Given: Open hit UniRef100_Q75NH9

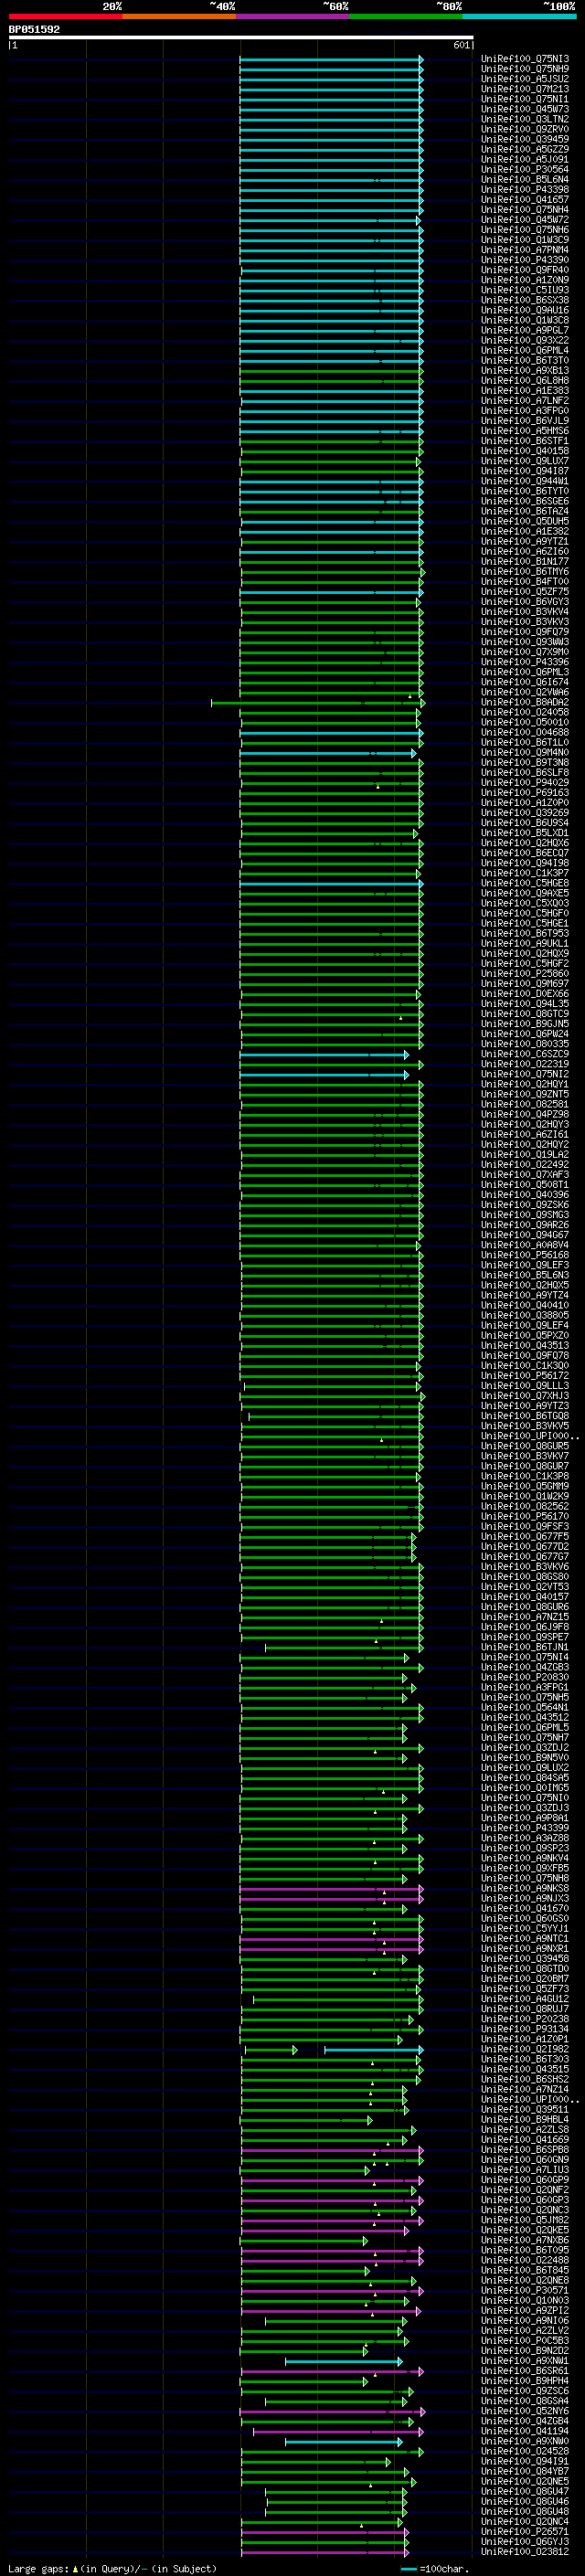Looking at the screenshot, I should point(525,69).
